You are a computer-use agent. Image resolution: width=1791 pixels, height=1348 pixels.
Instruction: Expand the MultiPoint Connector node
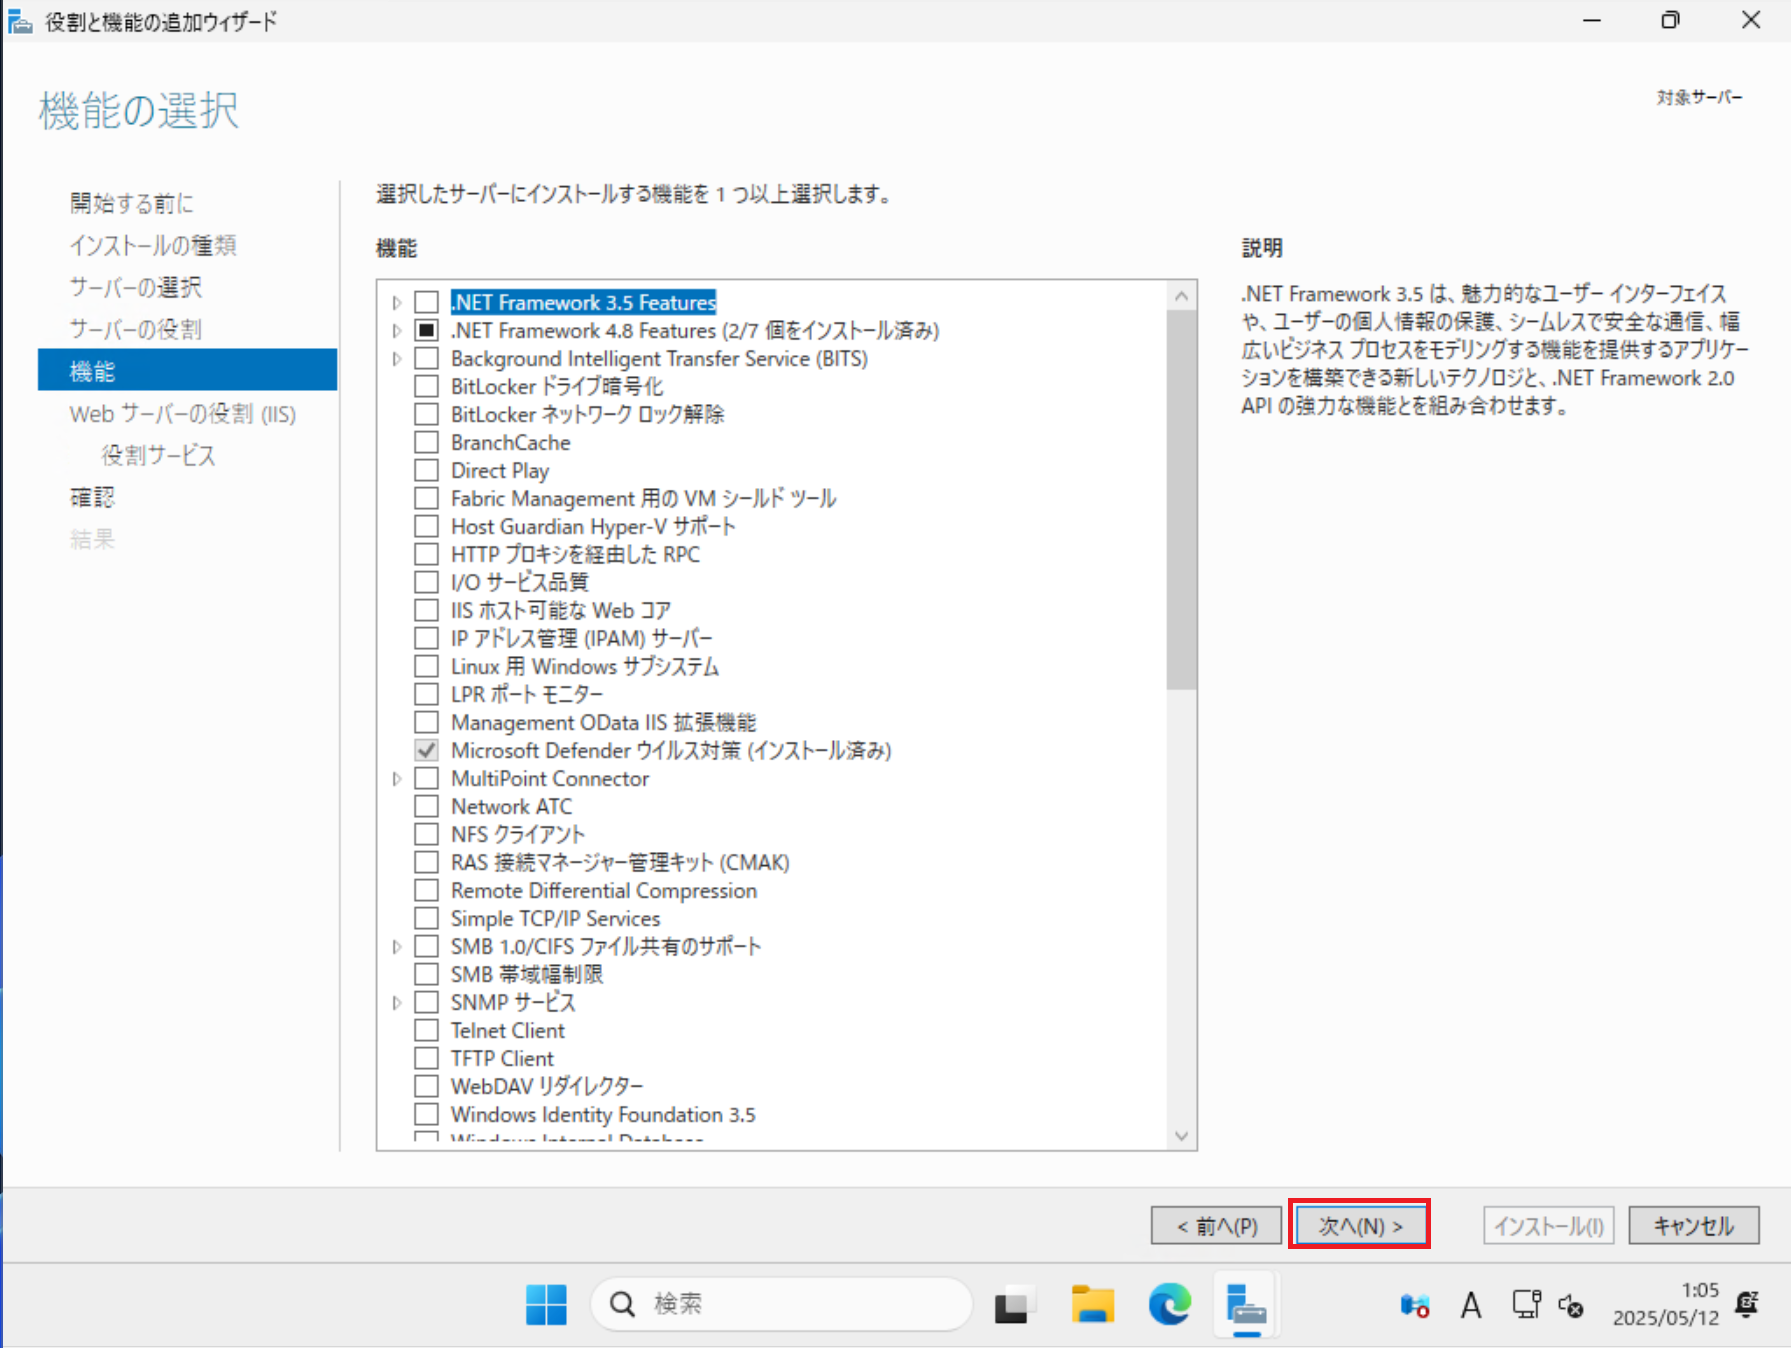click(x=397, y=778)
